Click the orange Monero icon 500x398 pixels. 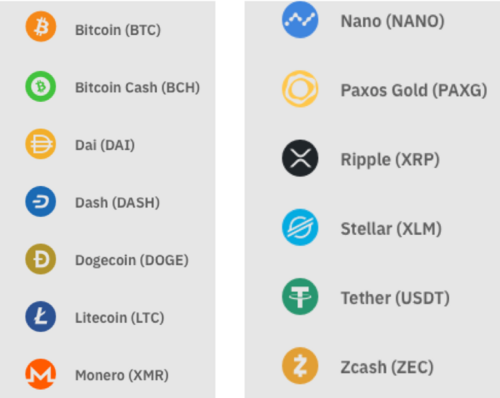(x=41, y=374)
